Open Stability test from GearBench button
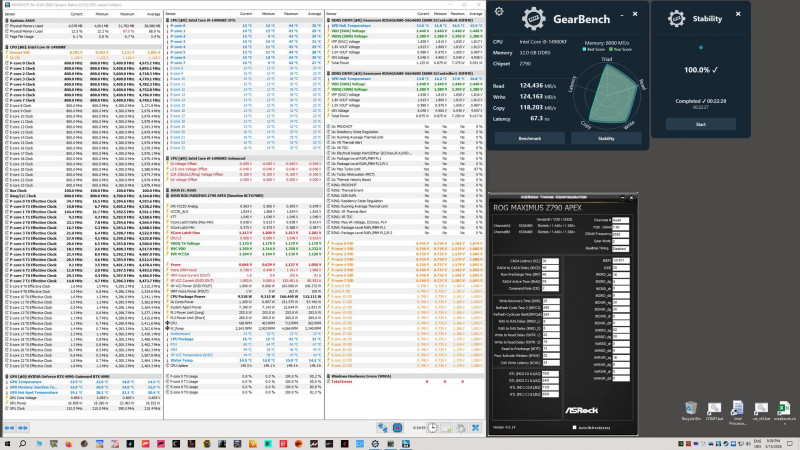This screenshot has width=800, height=450. 606,138
